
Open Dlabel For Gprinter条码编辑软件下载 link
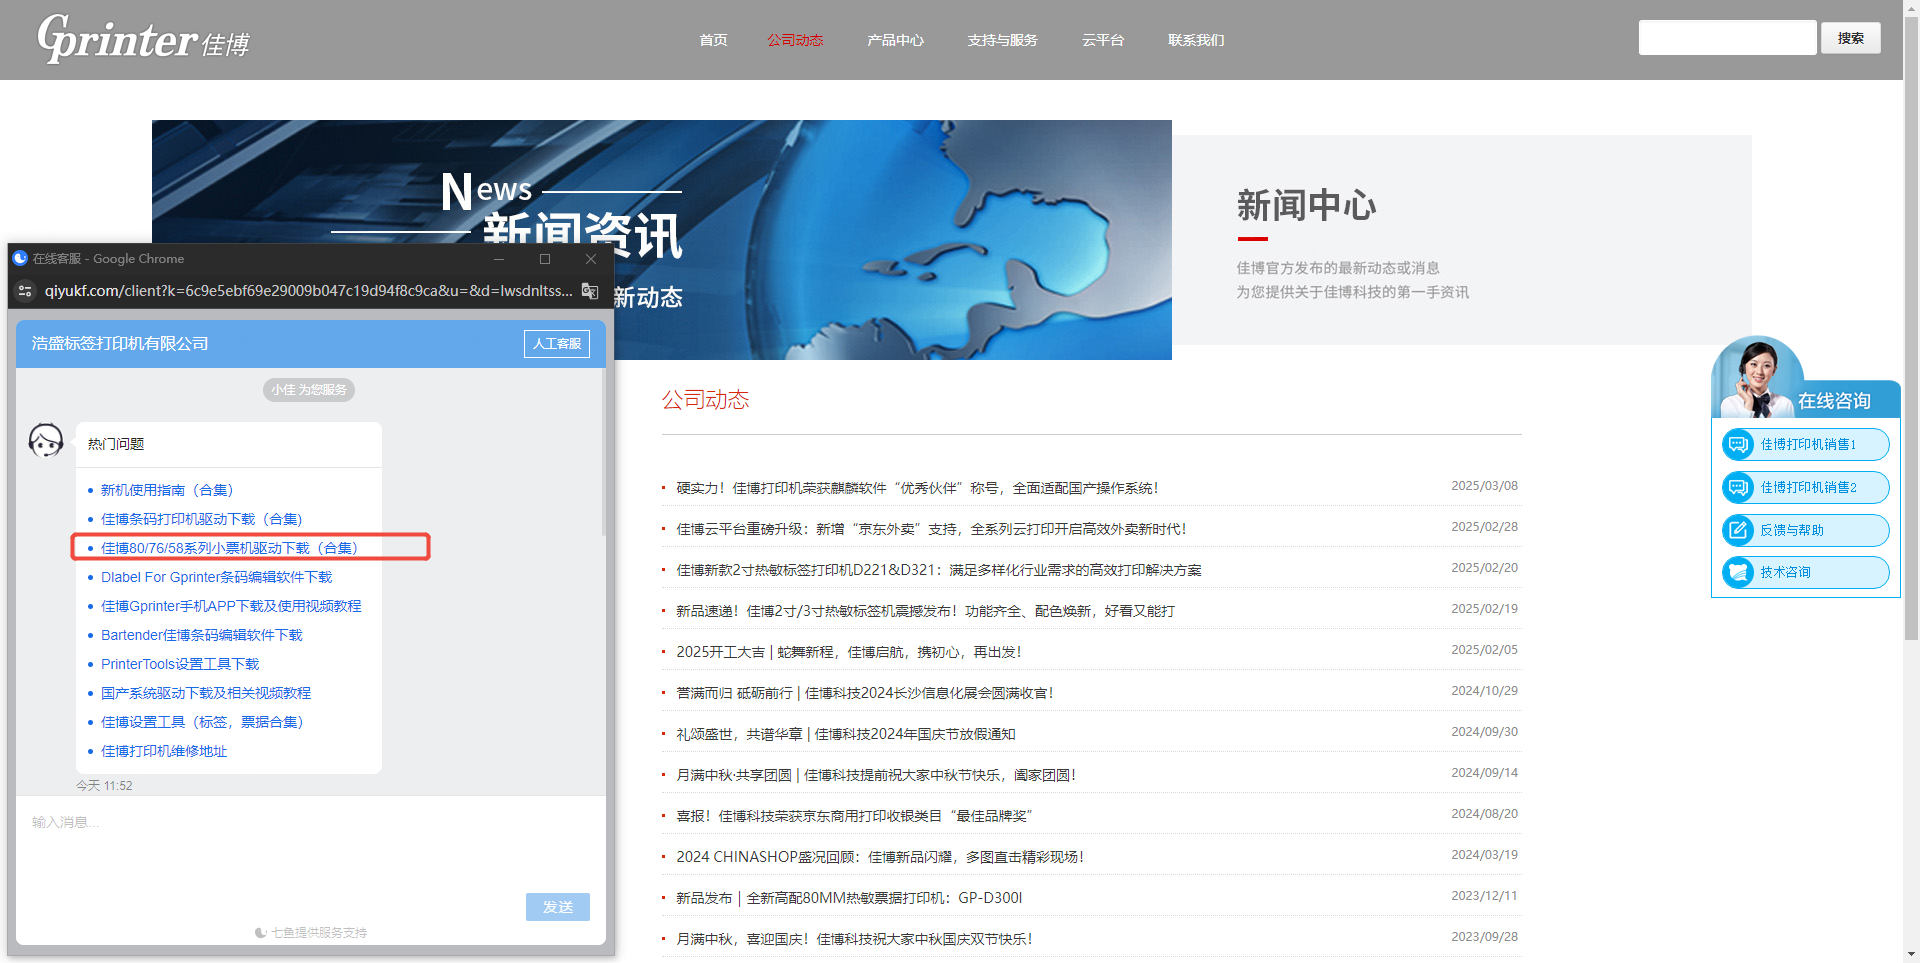216,577
